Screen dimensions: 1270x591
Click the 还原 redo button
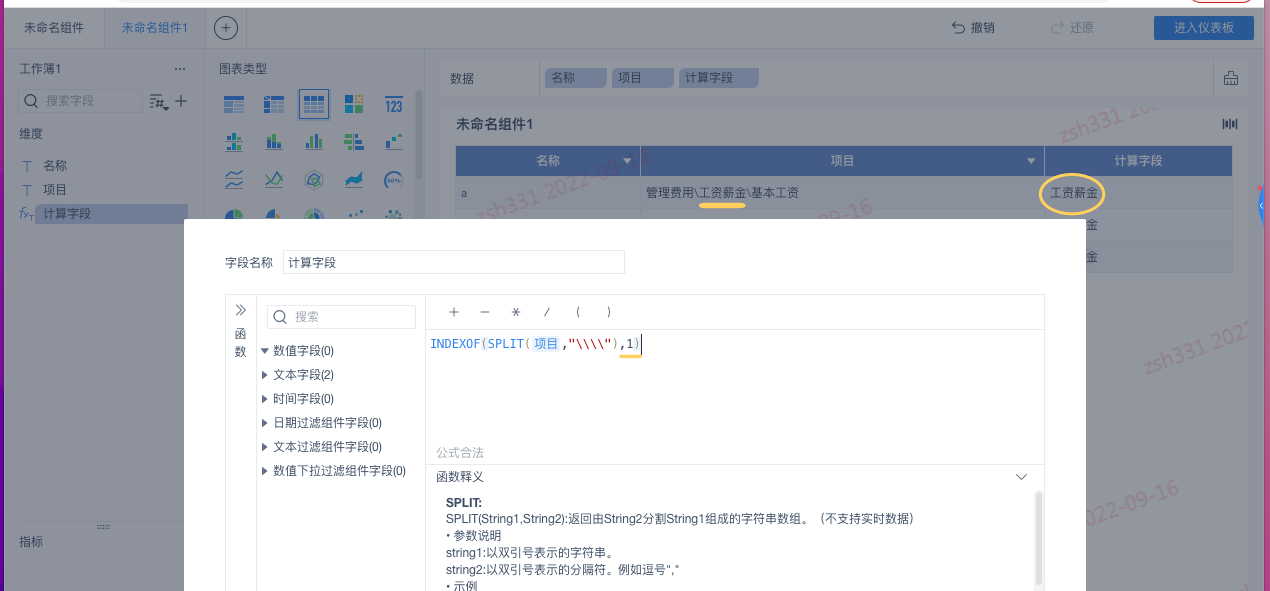pyautogui.click(x=1072, y=28)
